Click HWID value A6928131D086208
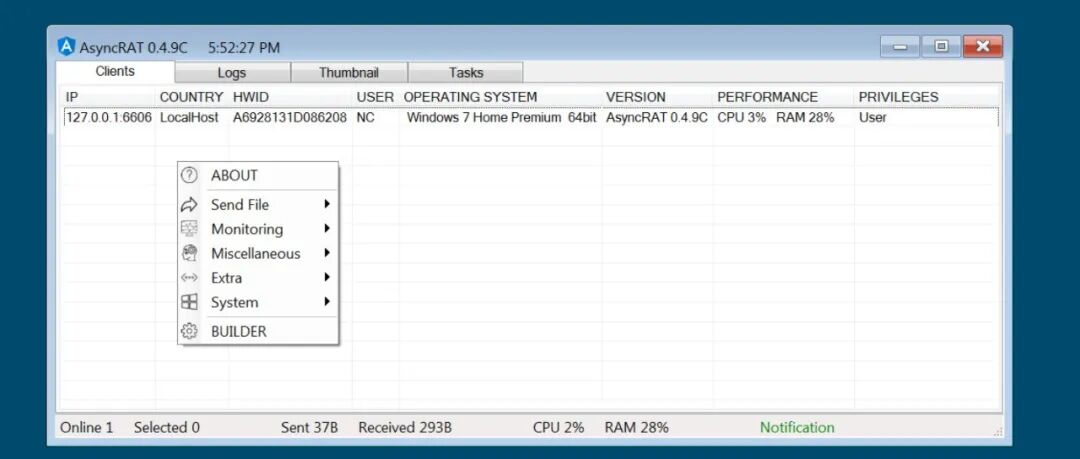This screenshot has height=459, width=1080. [290, 118]
